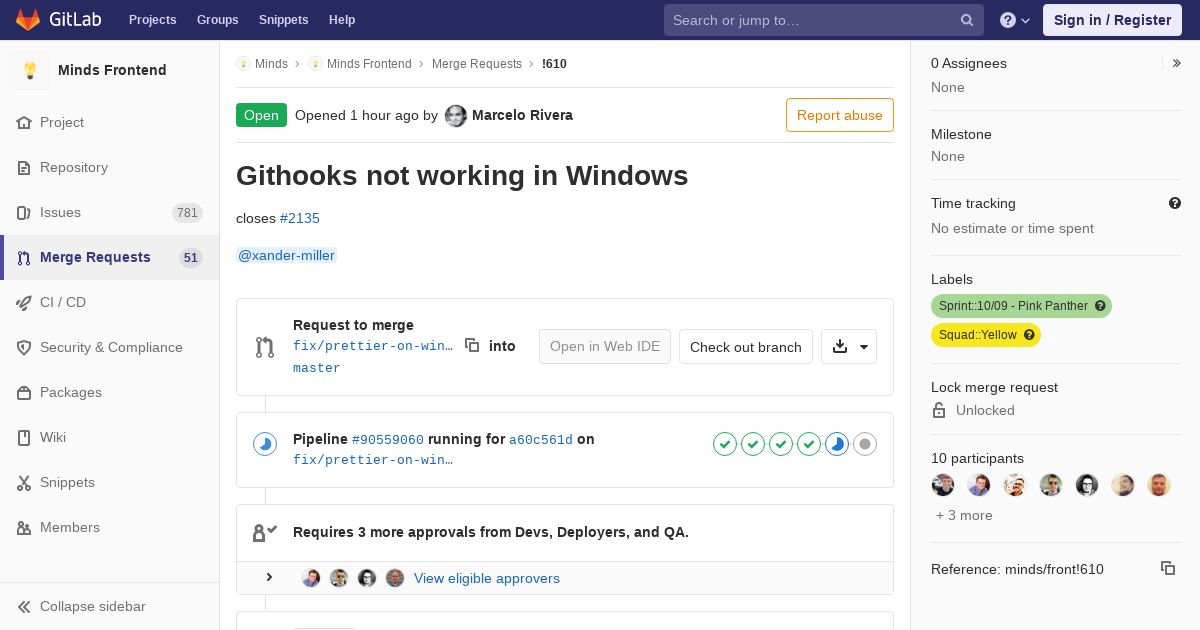Select Merge Requests in the sidebar
This screenshot has height=630, width=1200.
click(x=110, y=257)
